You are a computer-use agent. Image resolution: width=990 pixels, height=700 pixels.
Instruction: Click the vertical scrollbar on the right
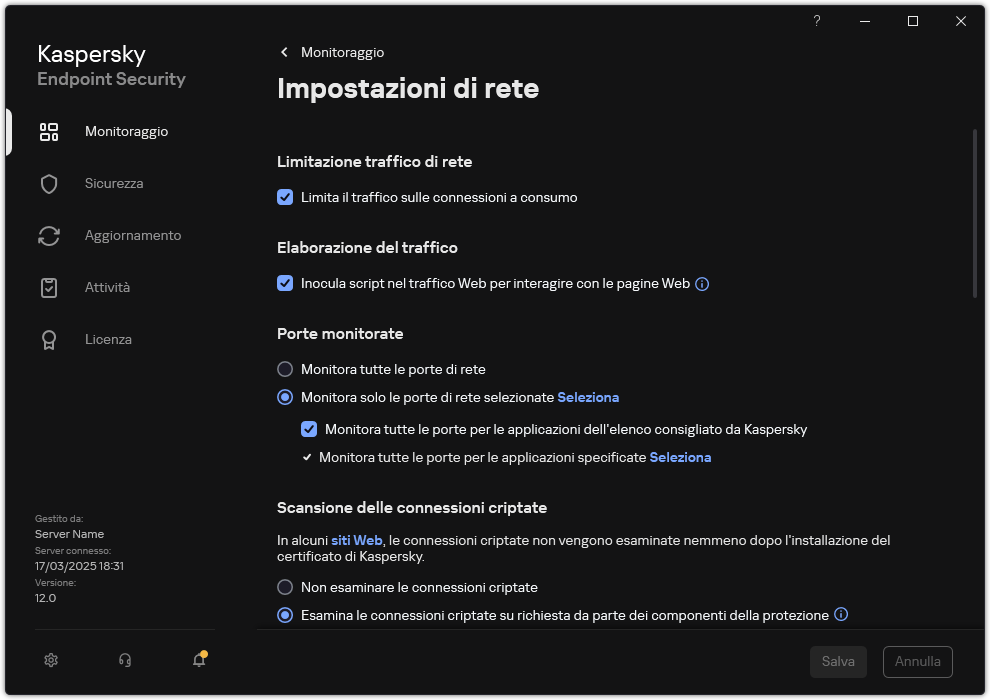[x=975, y=210]
